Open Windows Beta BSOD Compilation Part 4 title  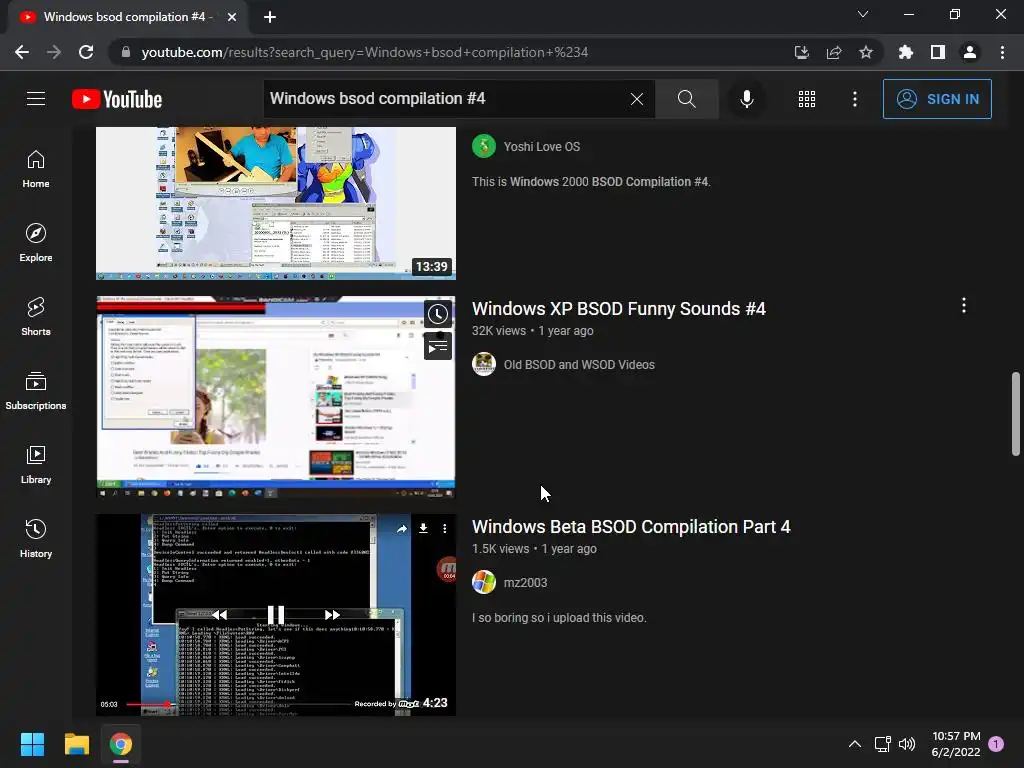(x=631, y=526)
